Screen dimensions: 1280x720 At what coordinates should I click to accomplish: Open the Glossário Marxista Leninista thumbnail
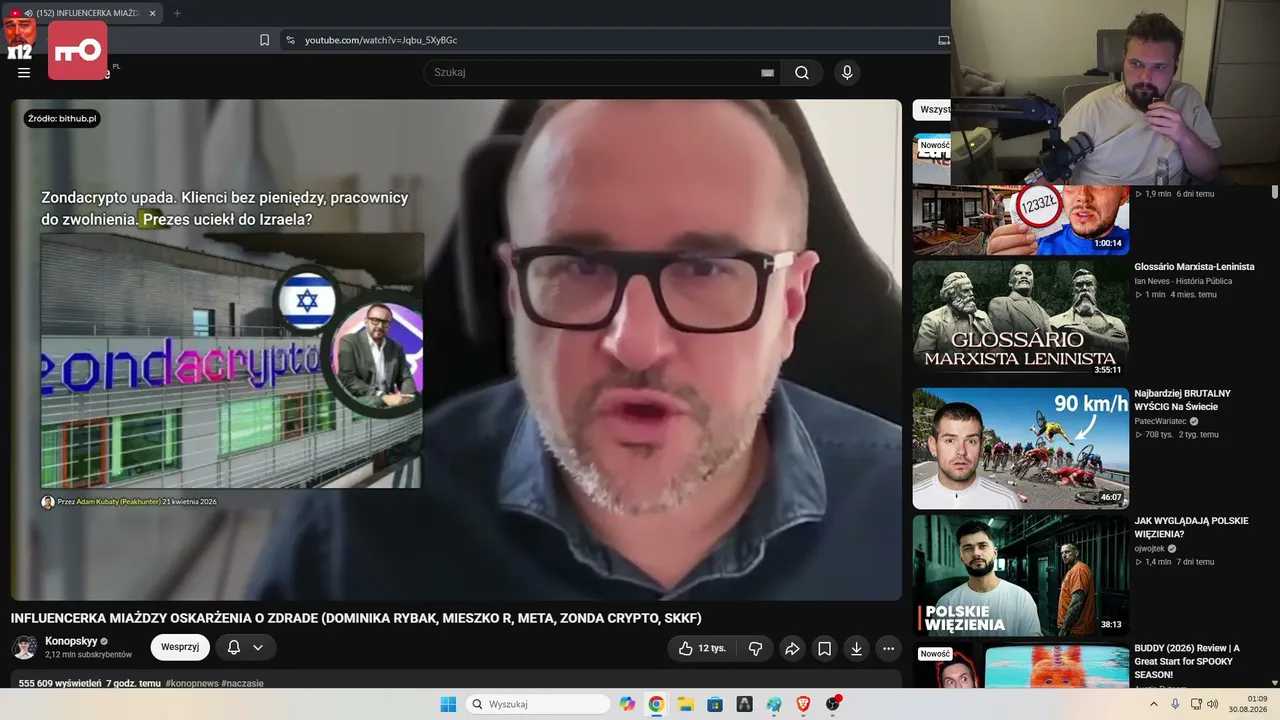point(1020,319)
